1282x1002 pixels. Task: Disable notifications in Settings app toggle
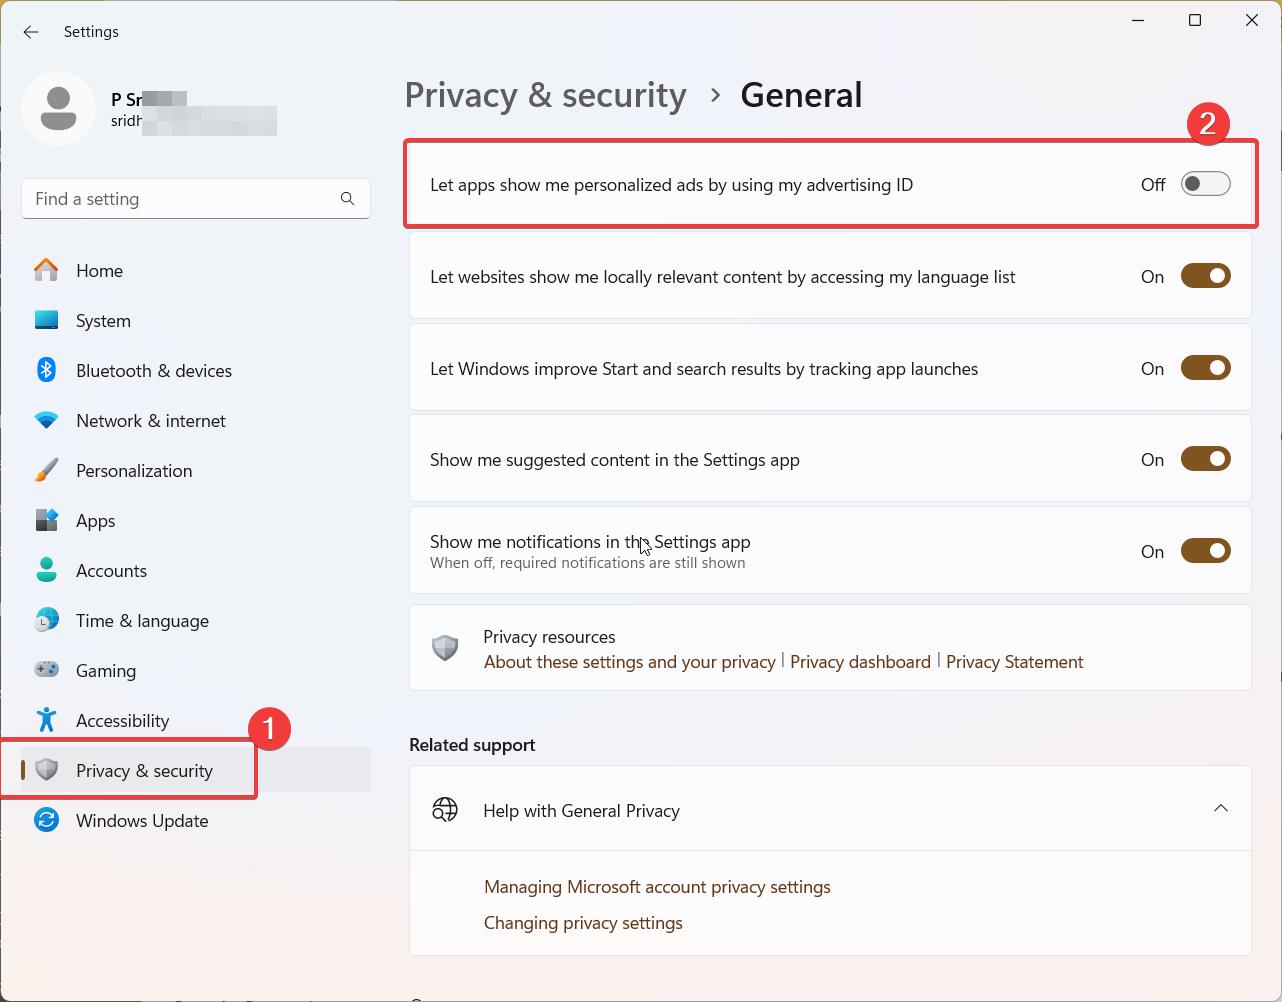tap(1205, 551)
